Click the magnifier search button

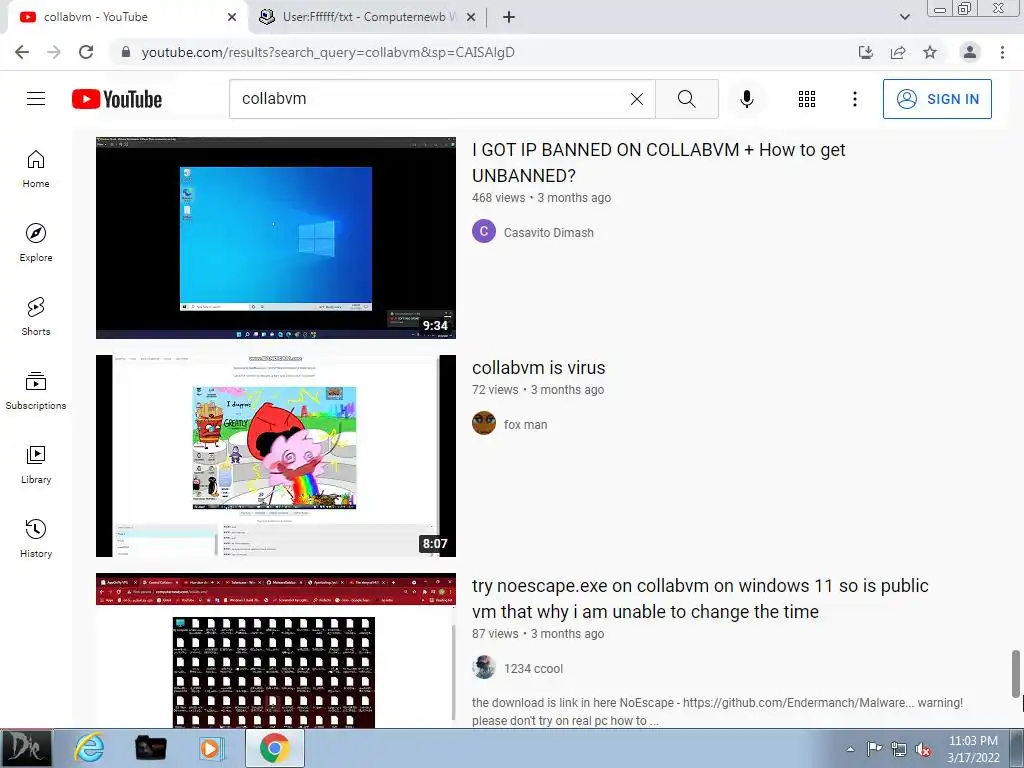tap(686, 99)
